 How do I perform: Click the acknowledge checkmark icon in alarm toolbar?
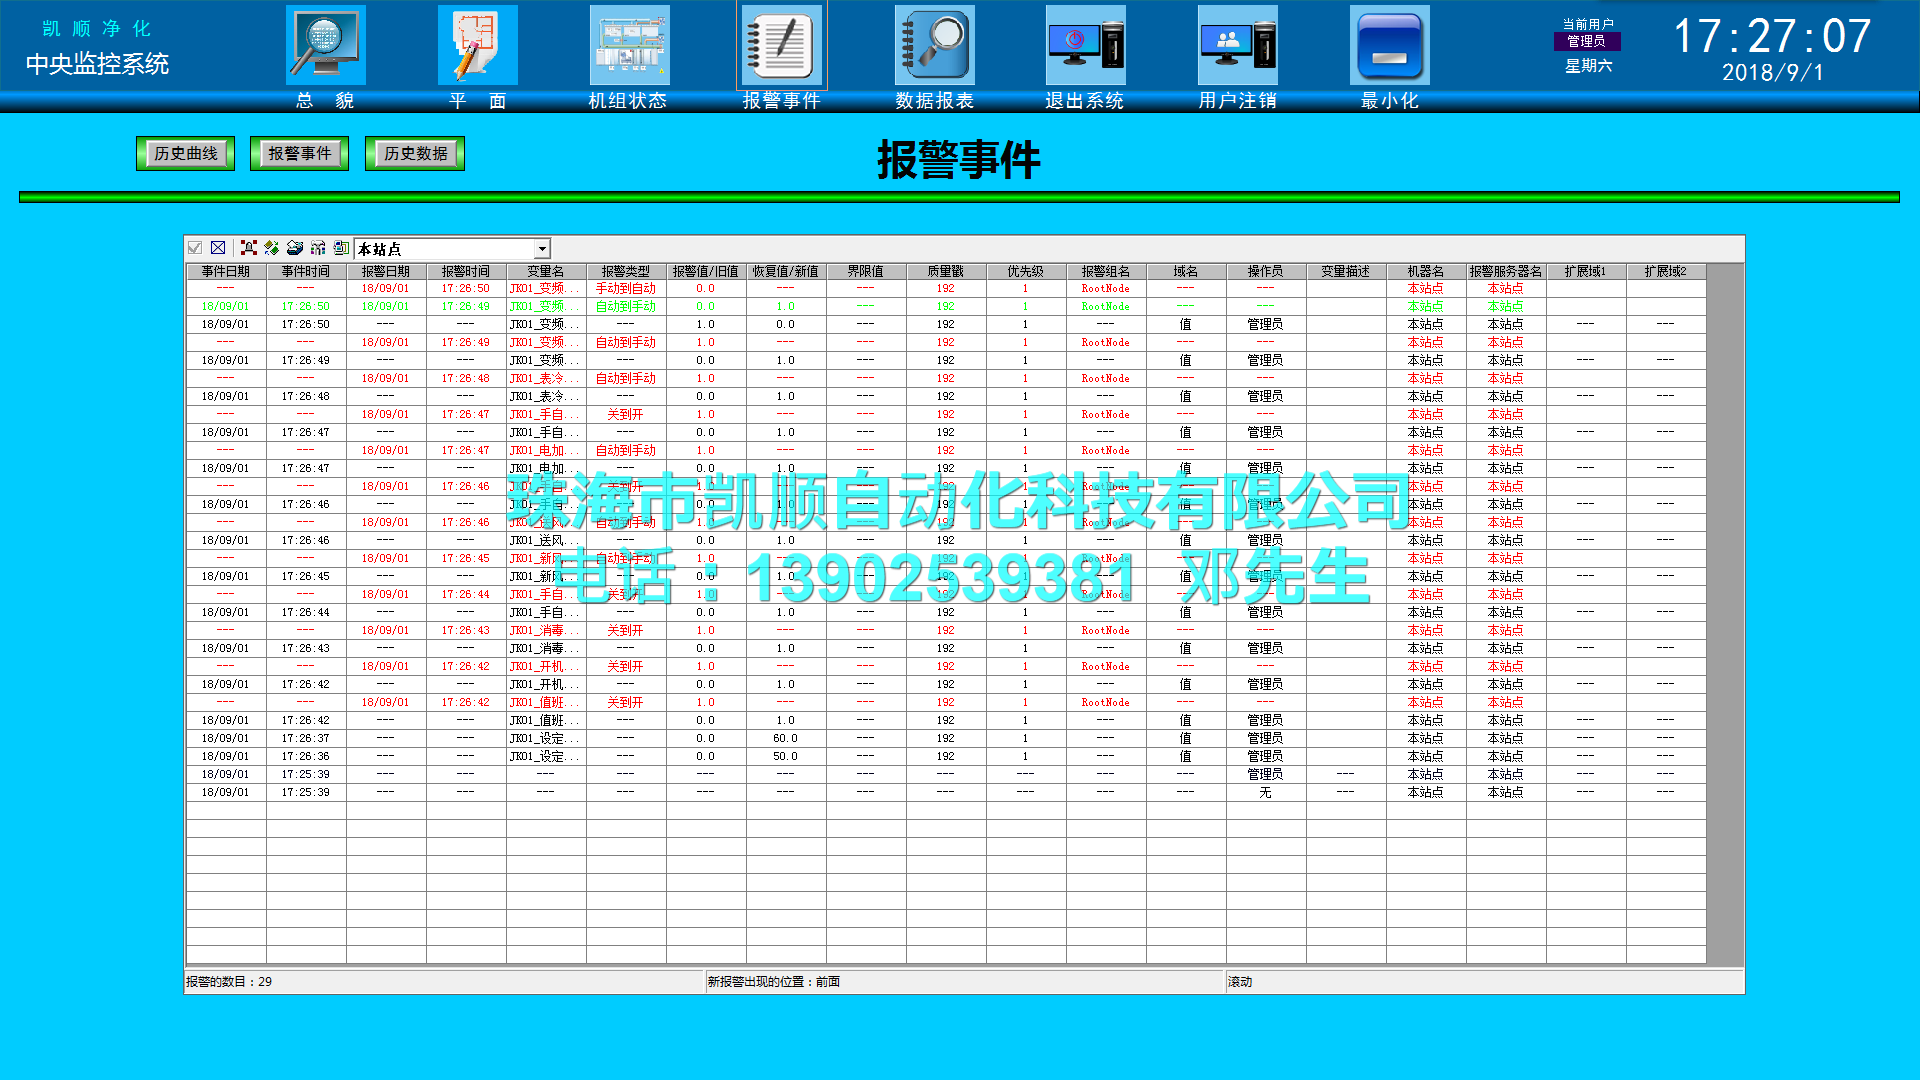point(195,248)
